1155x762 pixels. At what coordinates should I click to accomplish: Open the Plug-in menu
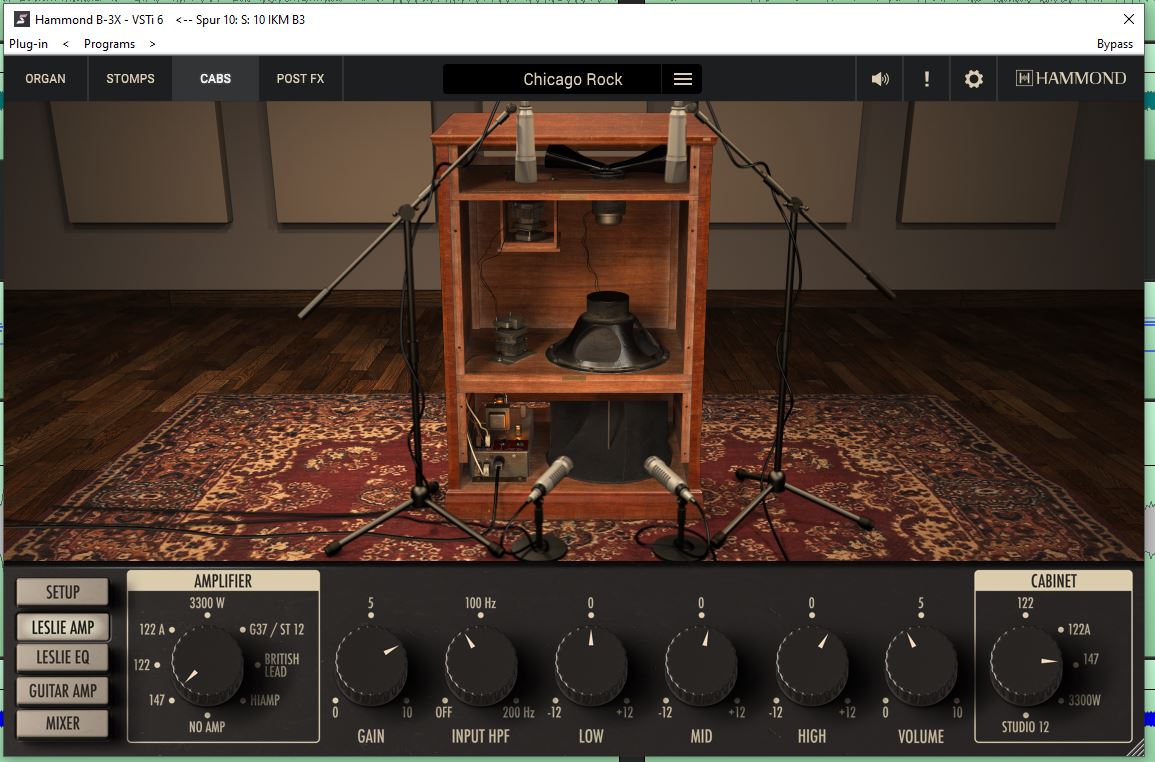(x=28, y=44)
